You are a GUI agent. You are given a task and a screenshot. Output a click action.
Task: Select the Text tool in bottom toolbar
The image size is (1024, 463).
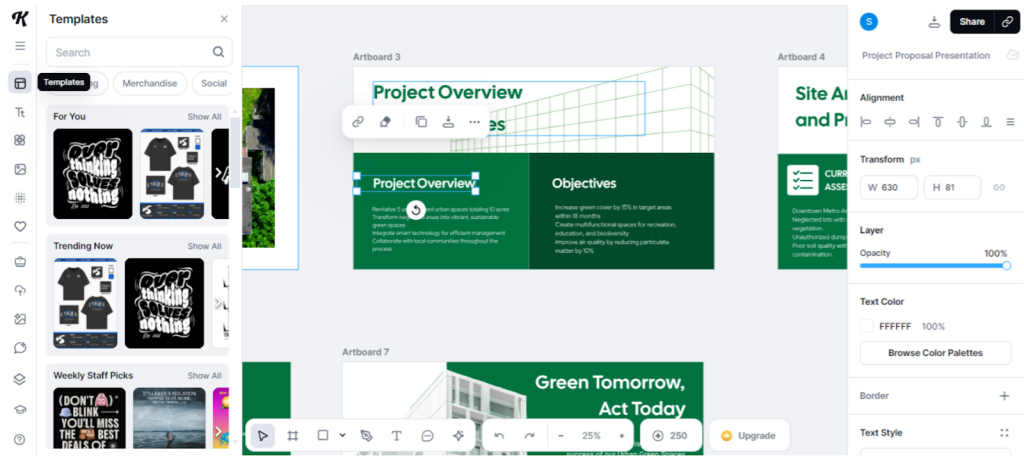pos(396,436)
